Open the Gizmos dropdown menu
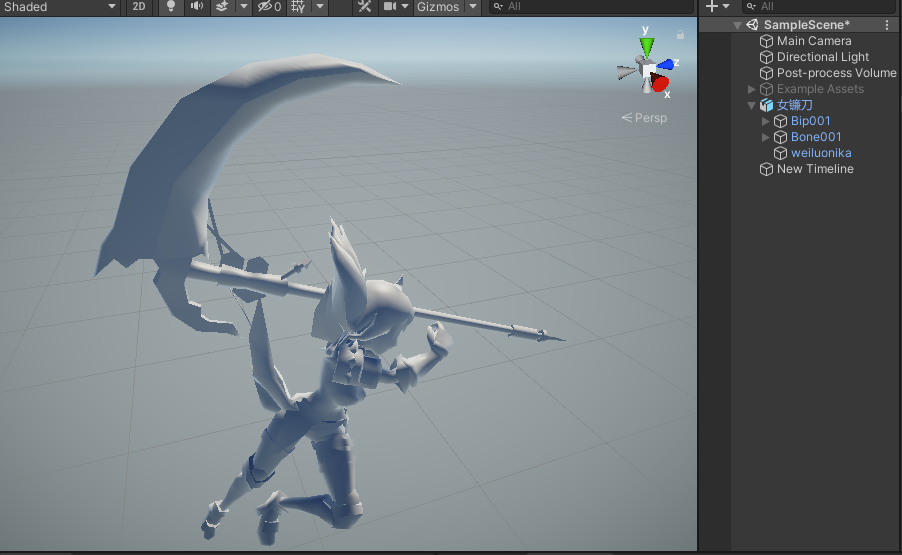This screenshot has height=555, width=902. coord(437,7)
